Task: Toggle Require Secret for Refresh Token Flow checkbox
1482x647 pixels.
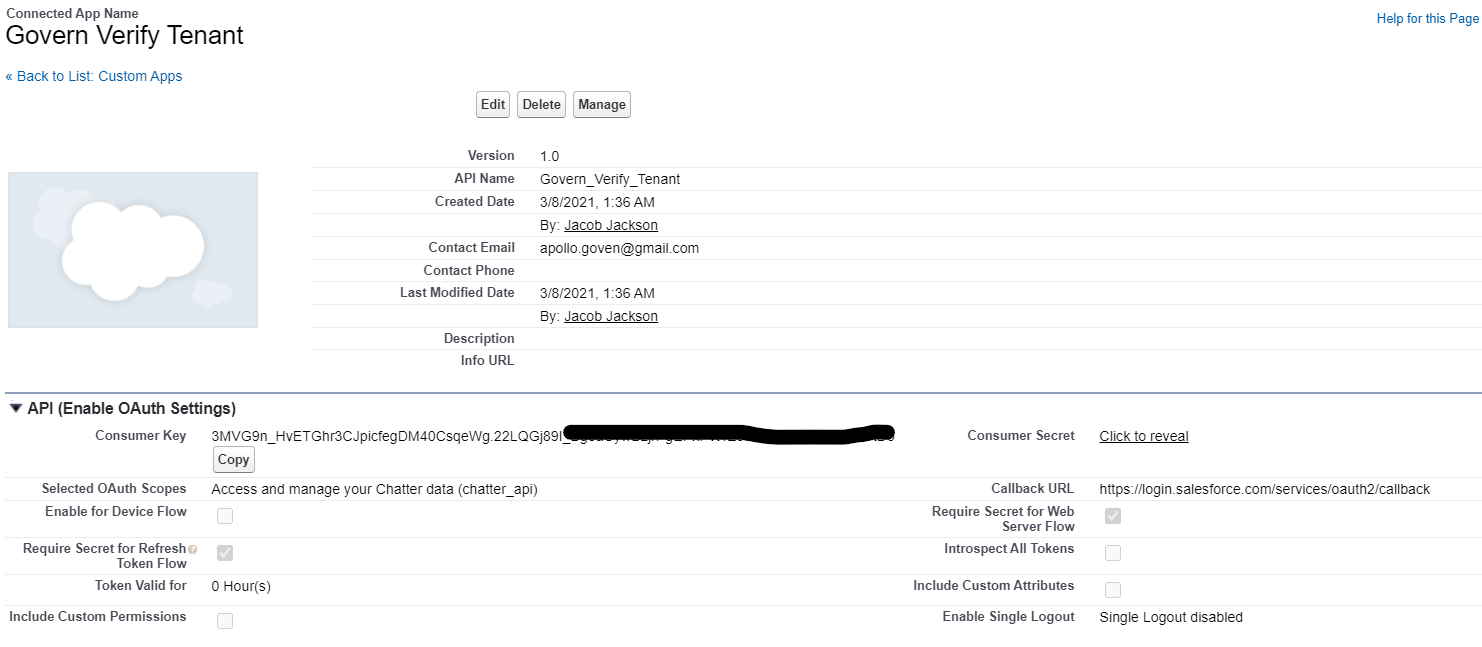Action: click(225, 553)
